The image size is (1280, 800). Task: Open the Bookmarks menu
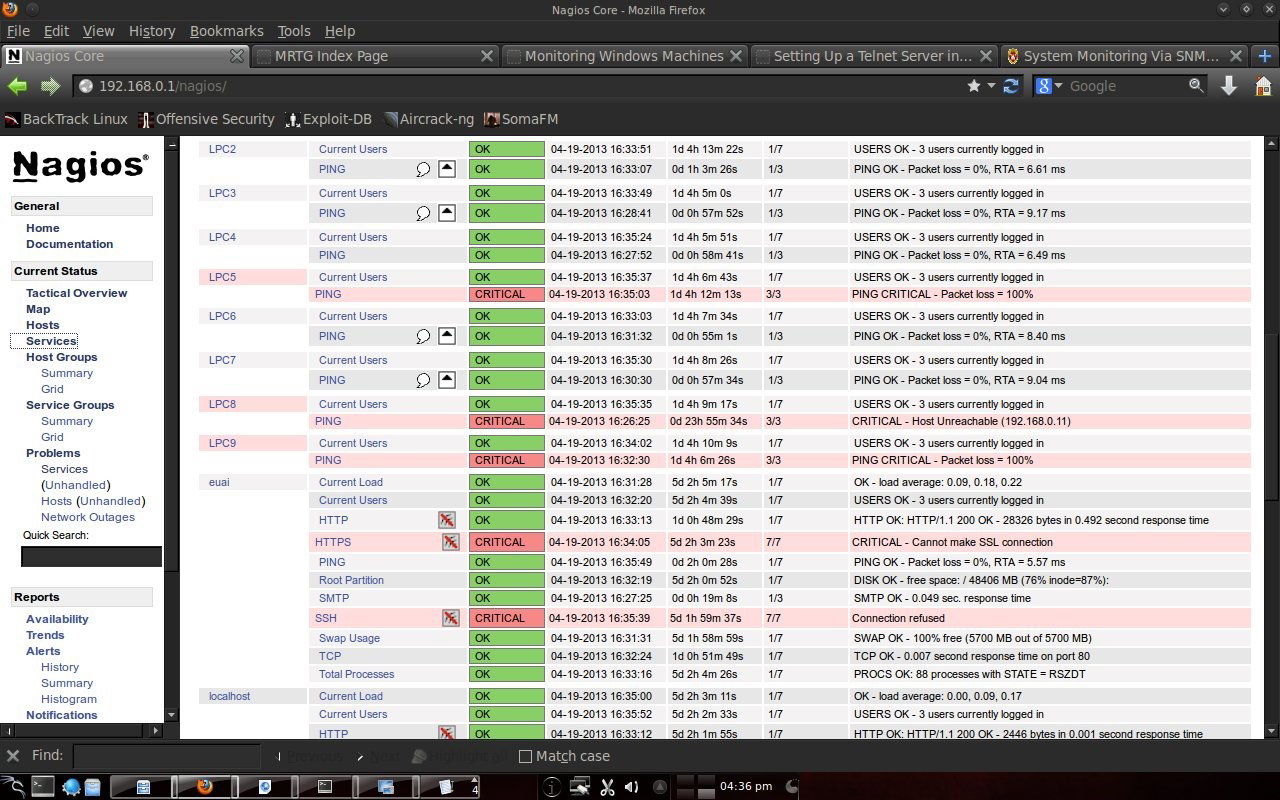(x=226, y=31)
